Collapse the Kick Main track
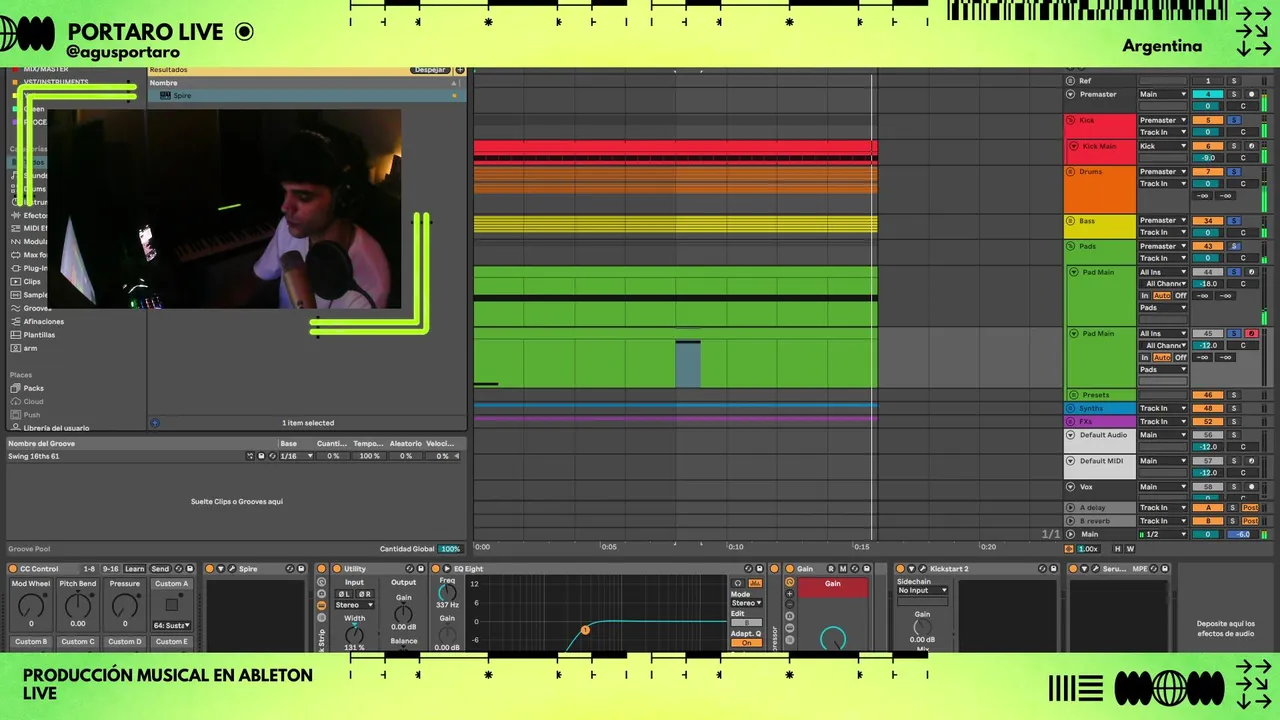This screenshot has width=1280, height=720. 1074,146
